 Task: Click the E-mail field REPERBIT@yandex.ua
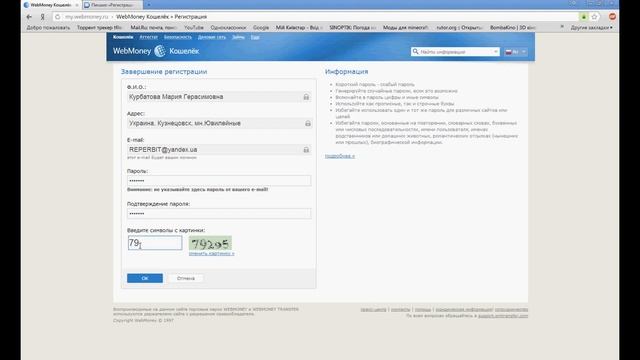click(x=219, y=150)
